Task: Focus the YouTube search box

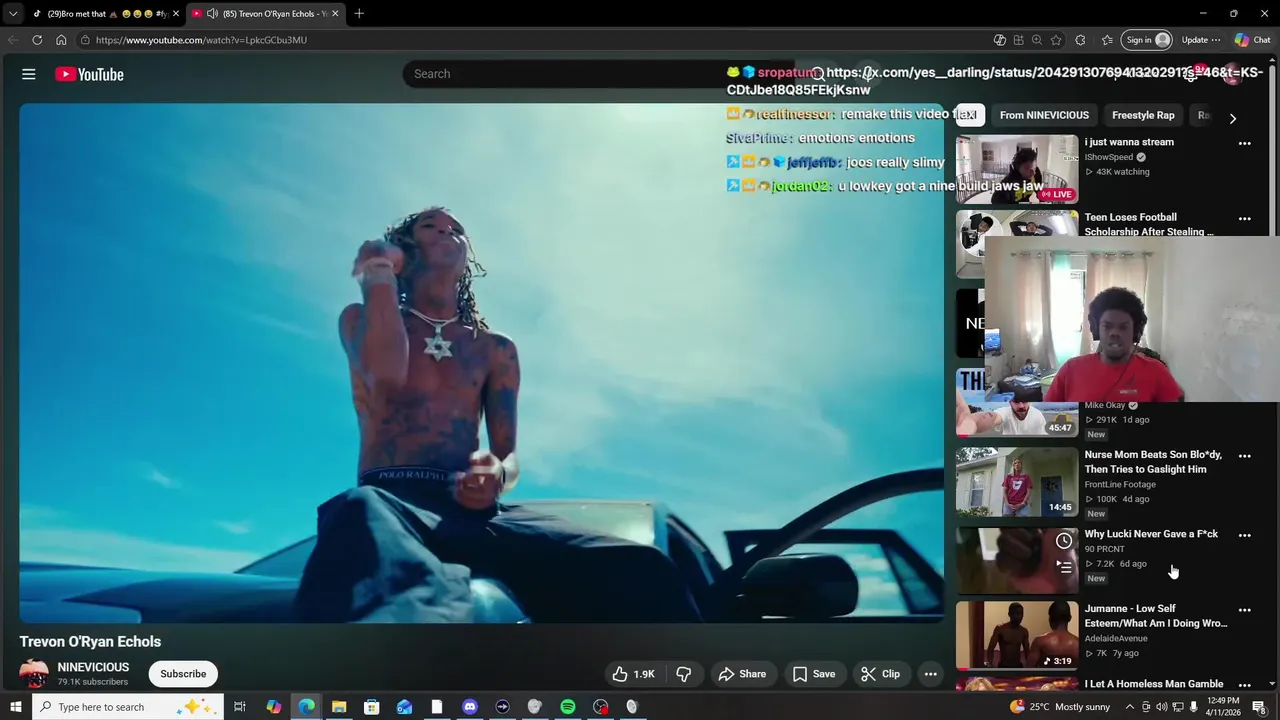Action: [600, 74]
